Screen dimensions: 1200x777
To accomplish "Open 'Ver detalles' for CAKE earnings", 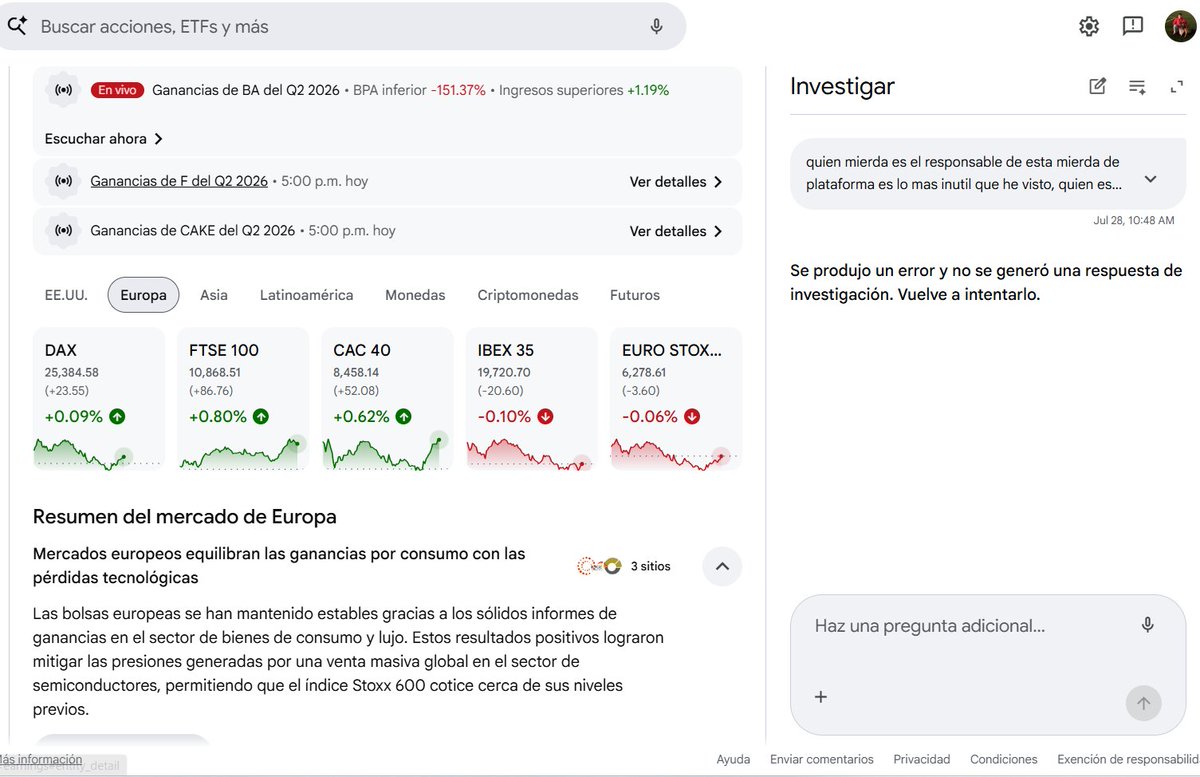I will click(x=676, y=231).
